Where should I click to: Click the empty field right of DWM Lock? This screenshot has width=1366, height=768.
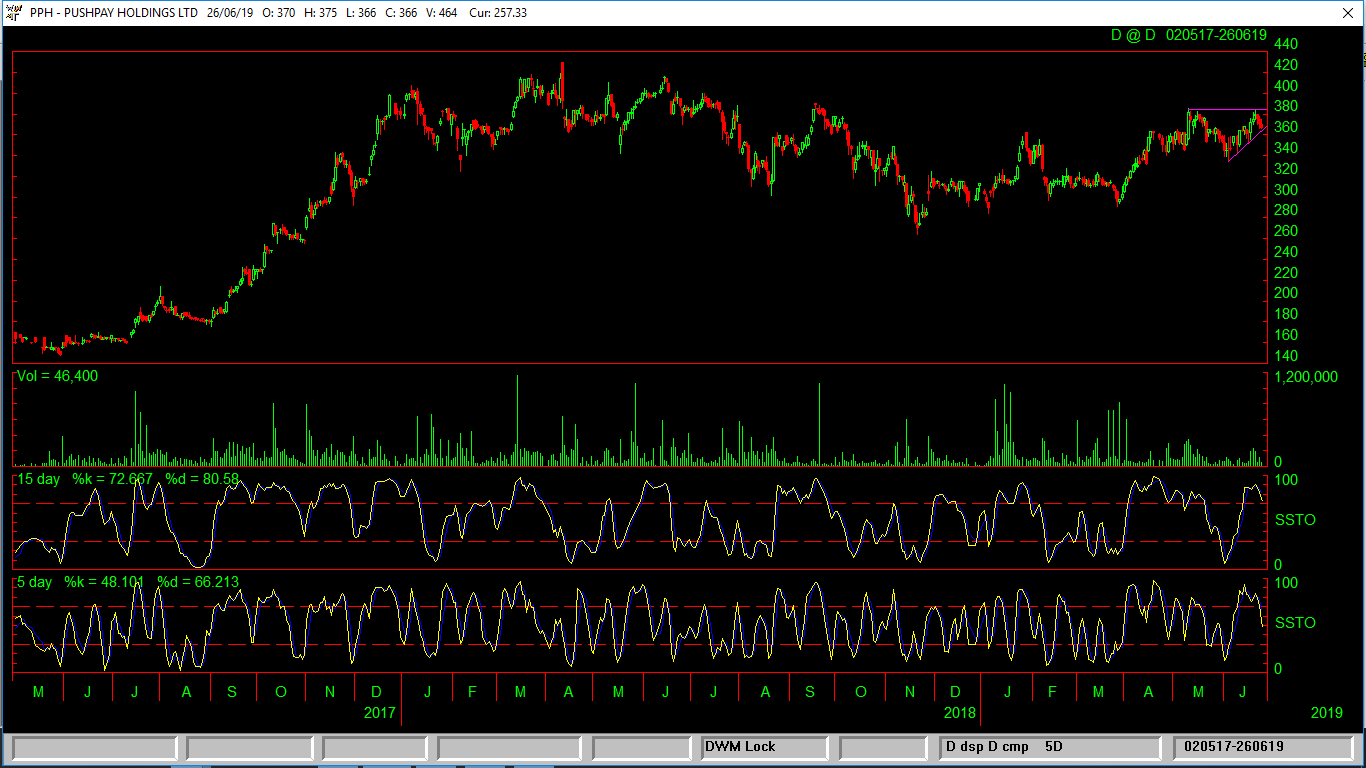click(884, 747)
